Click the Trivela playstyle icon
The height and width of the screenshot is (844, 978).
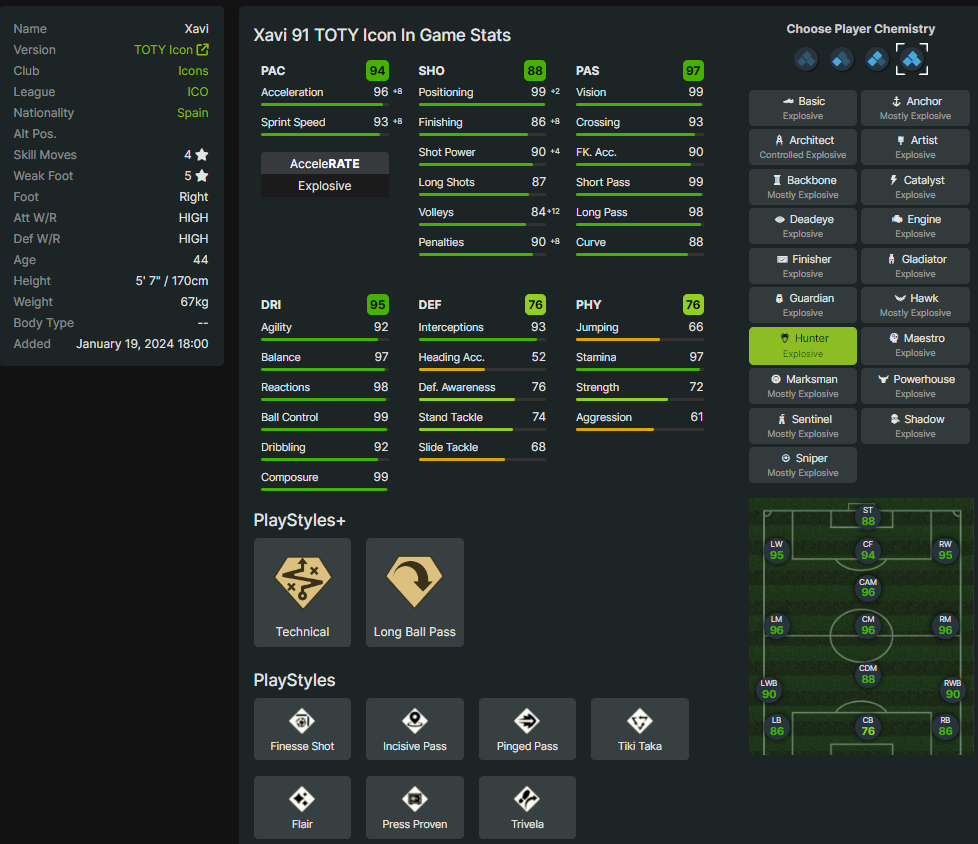click(527, 799)
